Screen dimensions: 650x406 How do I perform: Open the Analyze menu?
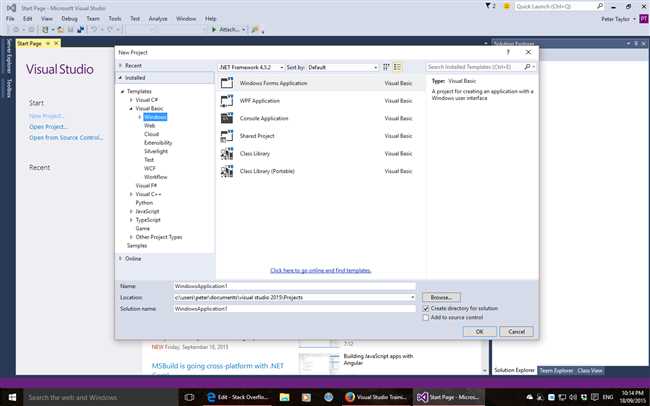157,18
